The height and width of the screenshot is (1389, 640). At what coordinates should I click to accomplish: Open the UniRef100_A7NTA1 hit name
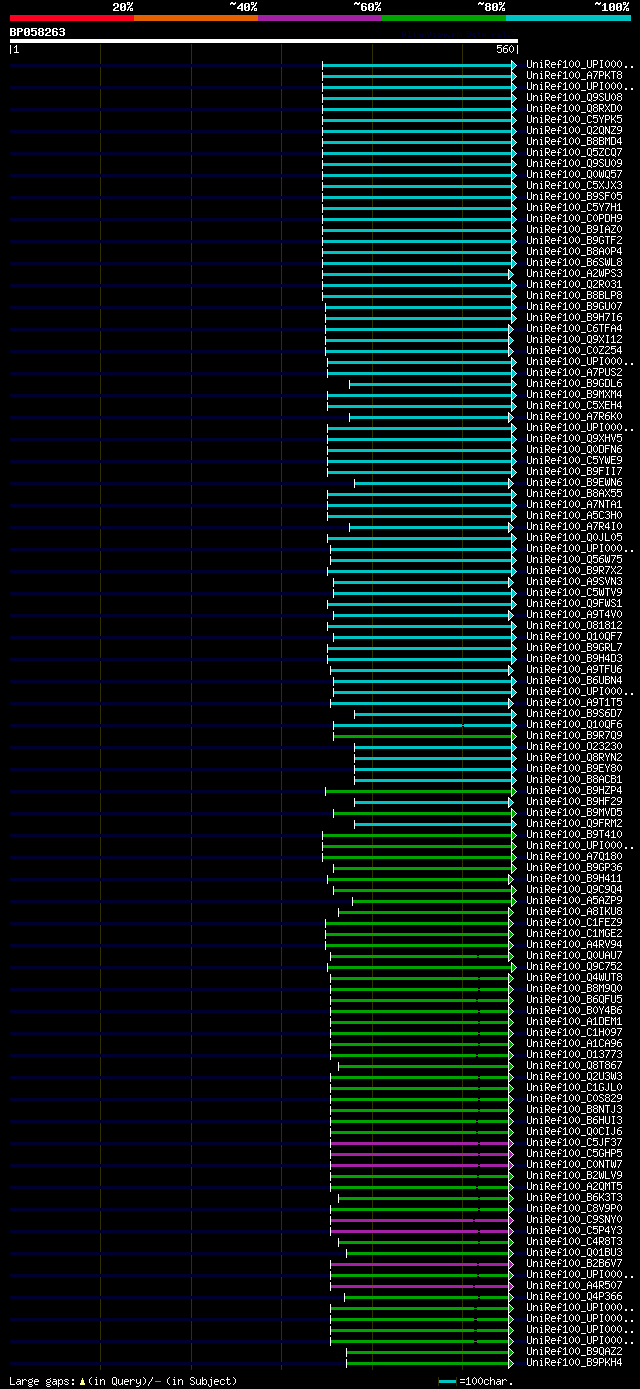[574, 504]
